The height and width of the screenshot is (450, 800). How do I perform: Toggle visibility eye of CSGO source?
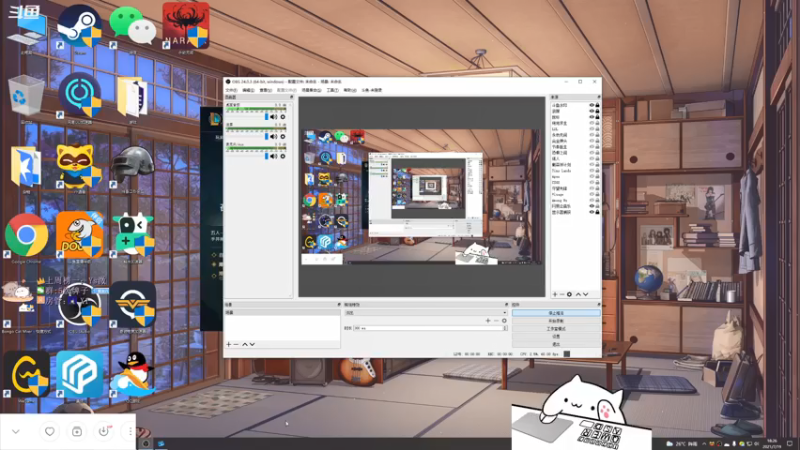click(592, 182)
